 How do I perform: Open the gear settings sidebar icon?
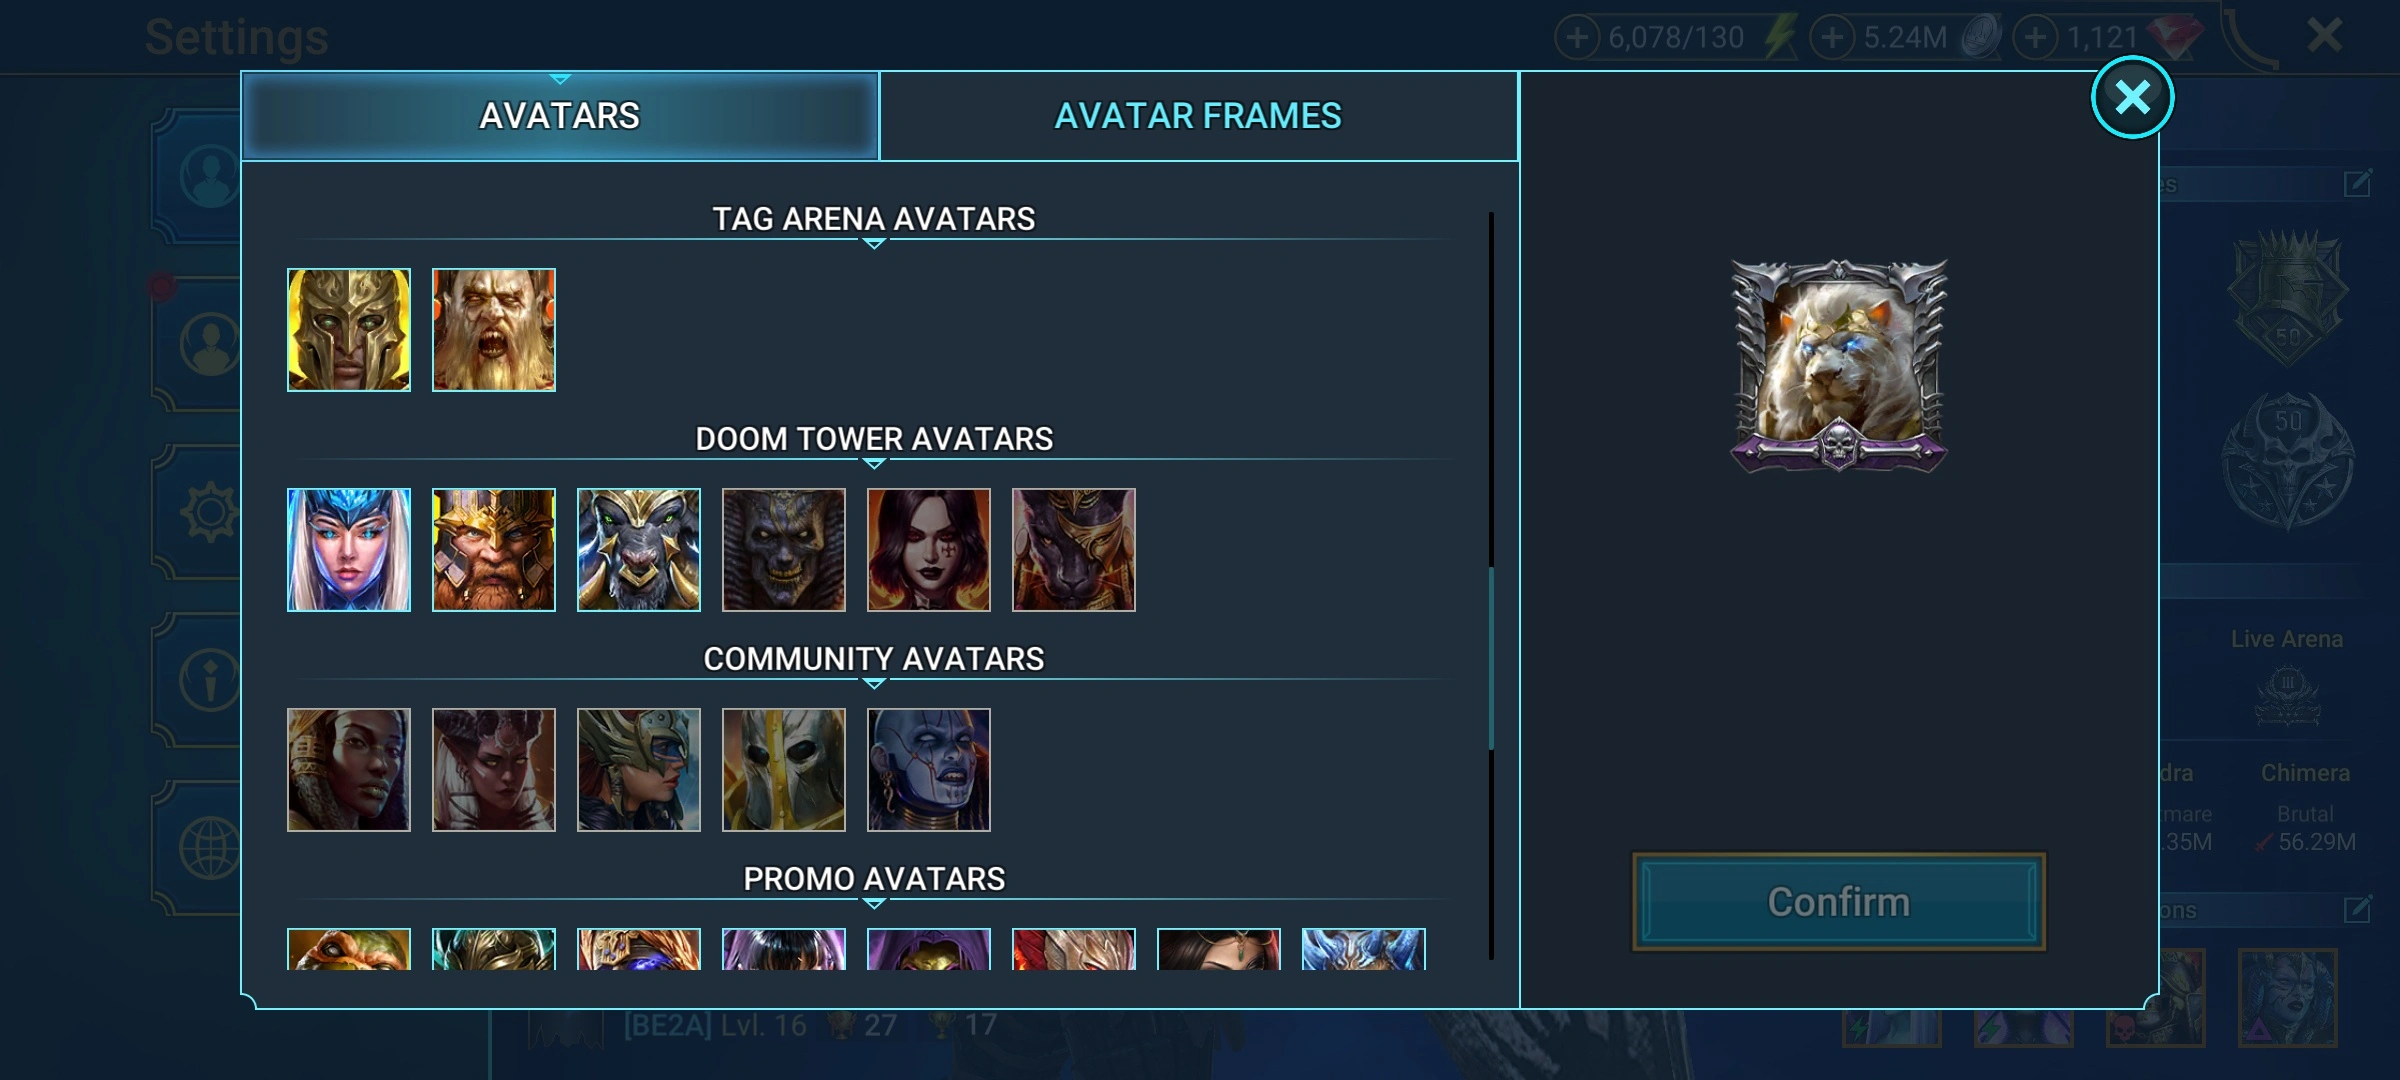(208, 512)
